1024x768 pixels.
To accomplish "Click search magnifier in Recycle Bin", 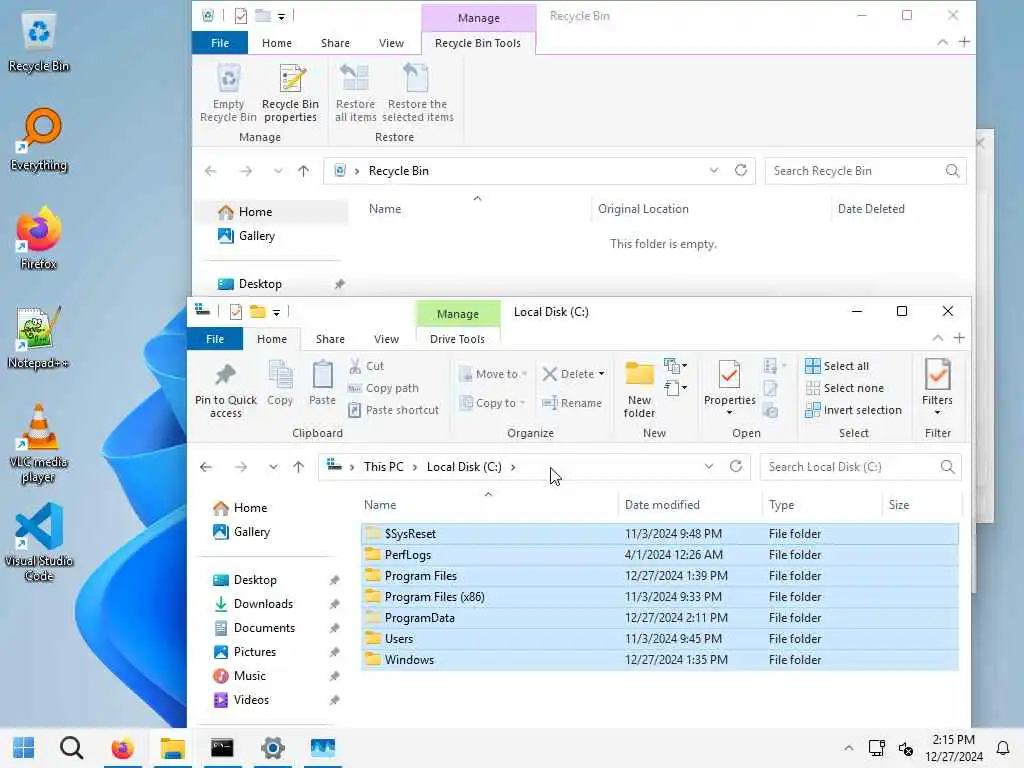I will point(952,170).
